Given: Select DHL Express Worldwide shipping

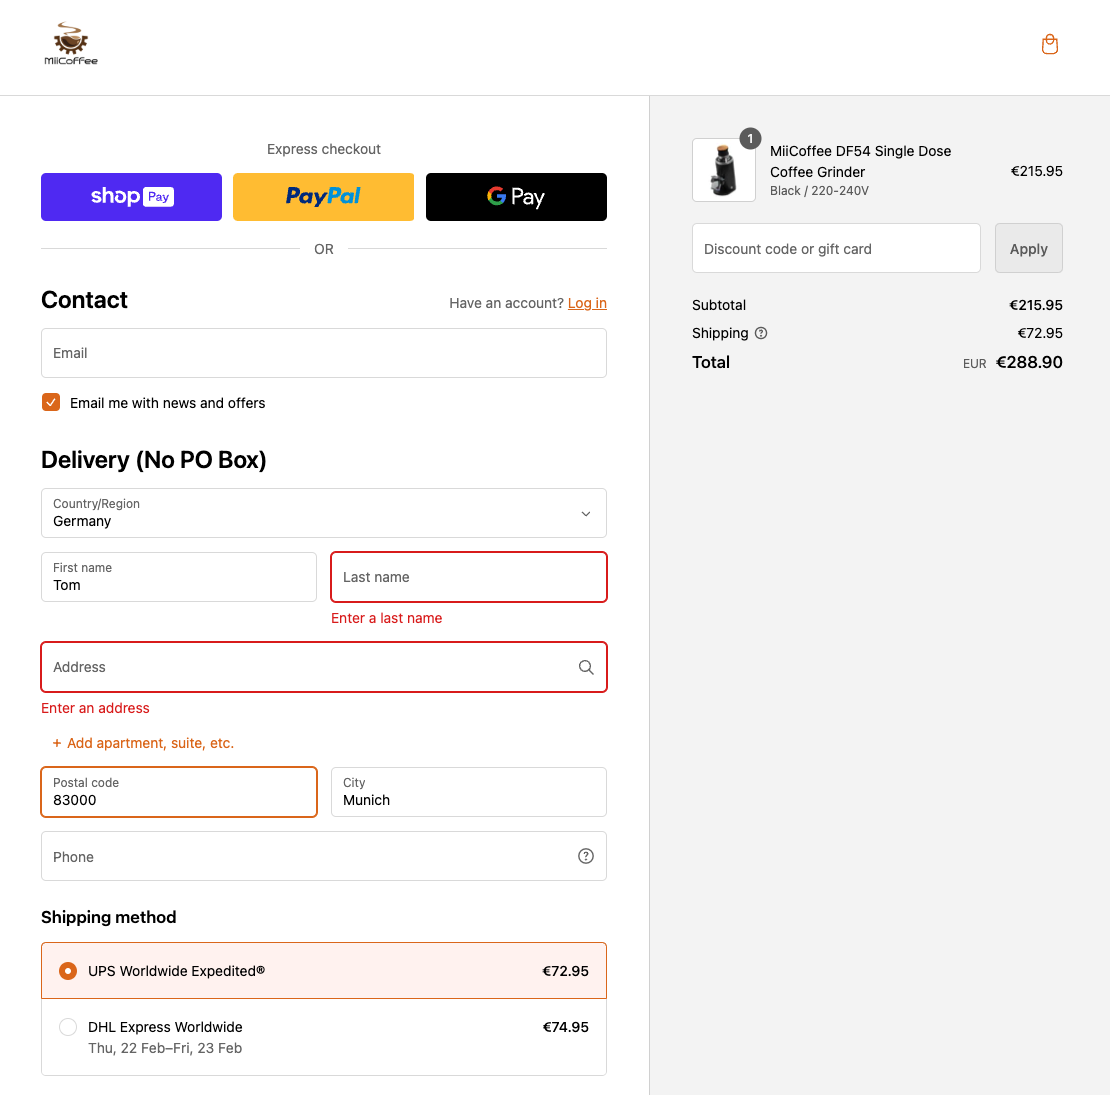Looking at the screenshot, I should pos(68,1027).
